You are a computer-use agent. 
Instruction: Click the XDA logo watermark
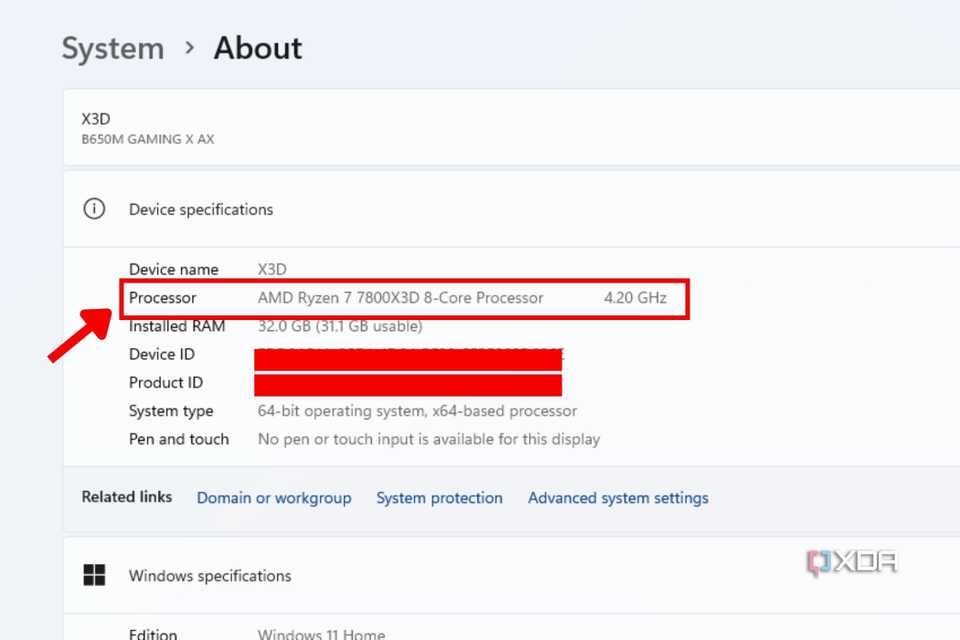[x=850, y=562]
